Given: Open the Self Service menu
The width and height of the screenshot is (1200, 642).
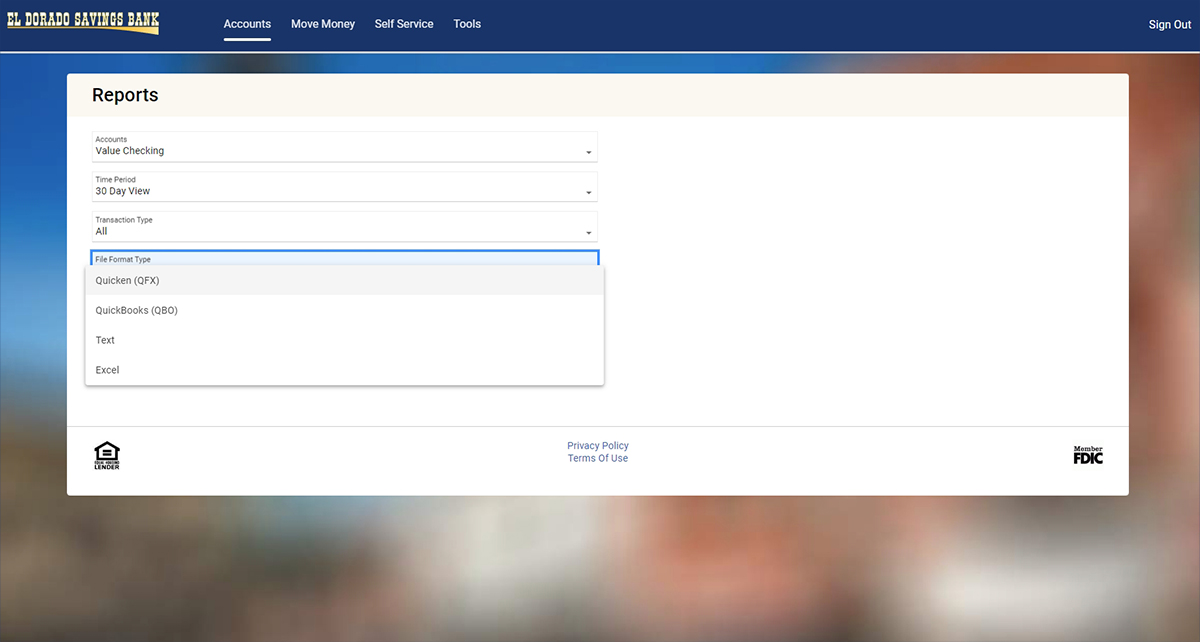Looking at the screenshot, I should tap(404, 24).
